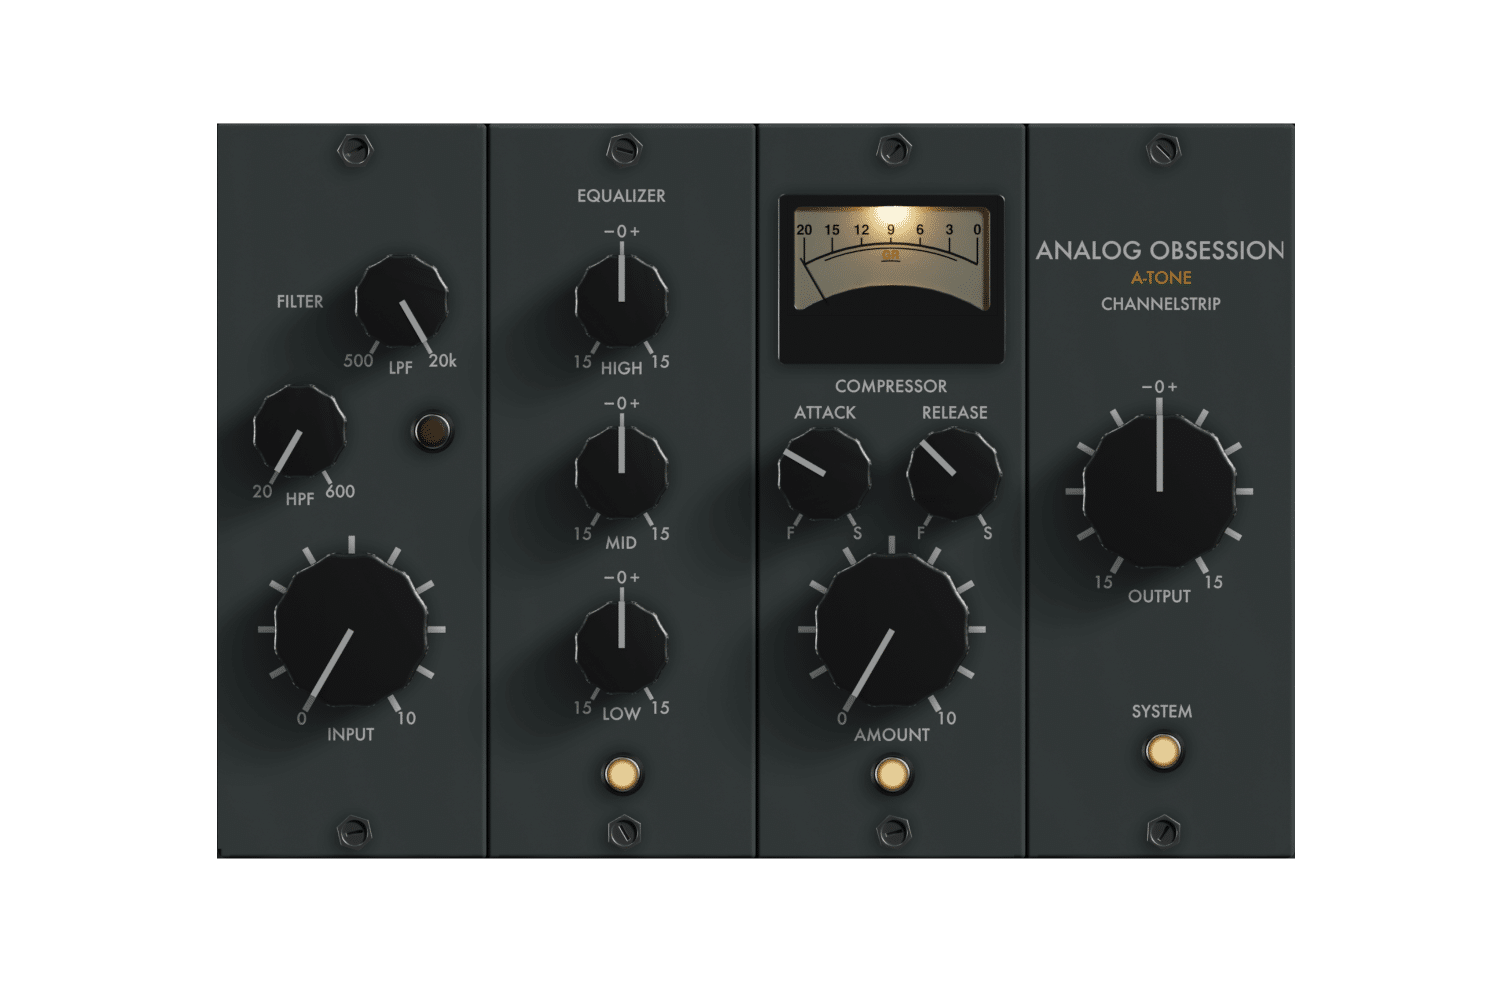This screenshot has width=1512, height=982.
Task: Click the compressor ATTACK knob
Action: [x=824, y=474]
